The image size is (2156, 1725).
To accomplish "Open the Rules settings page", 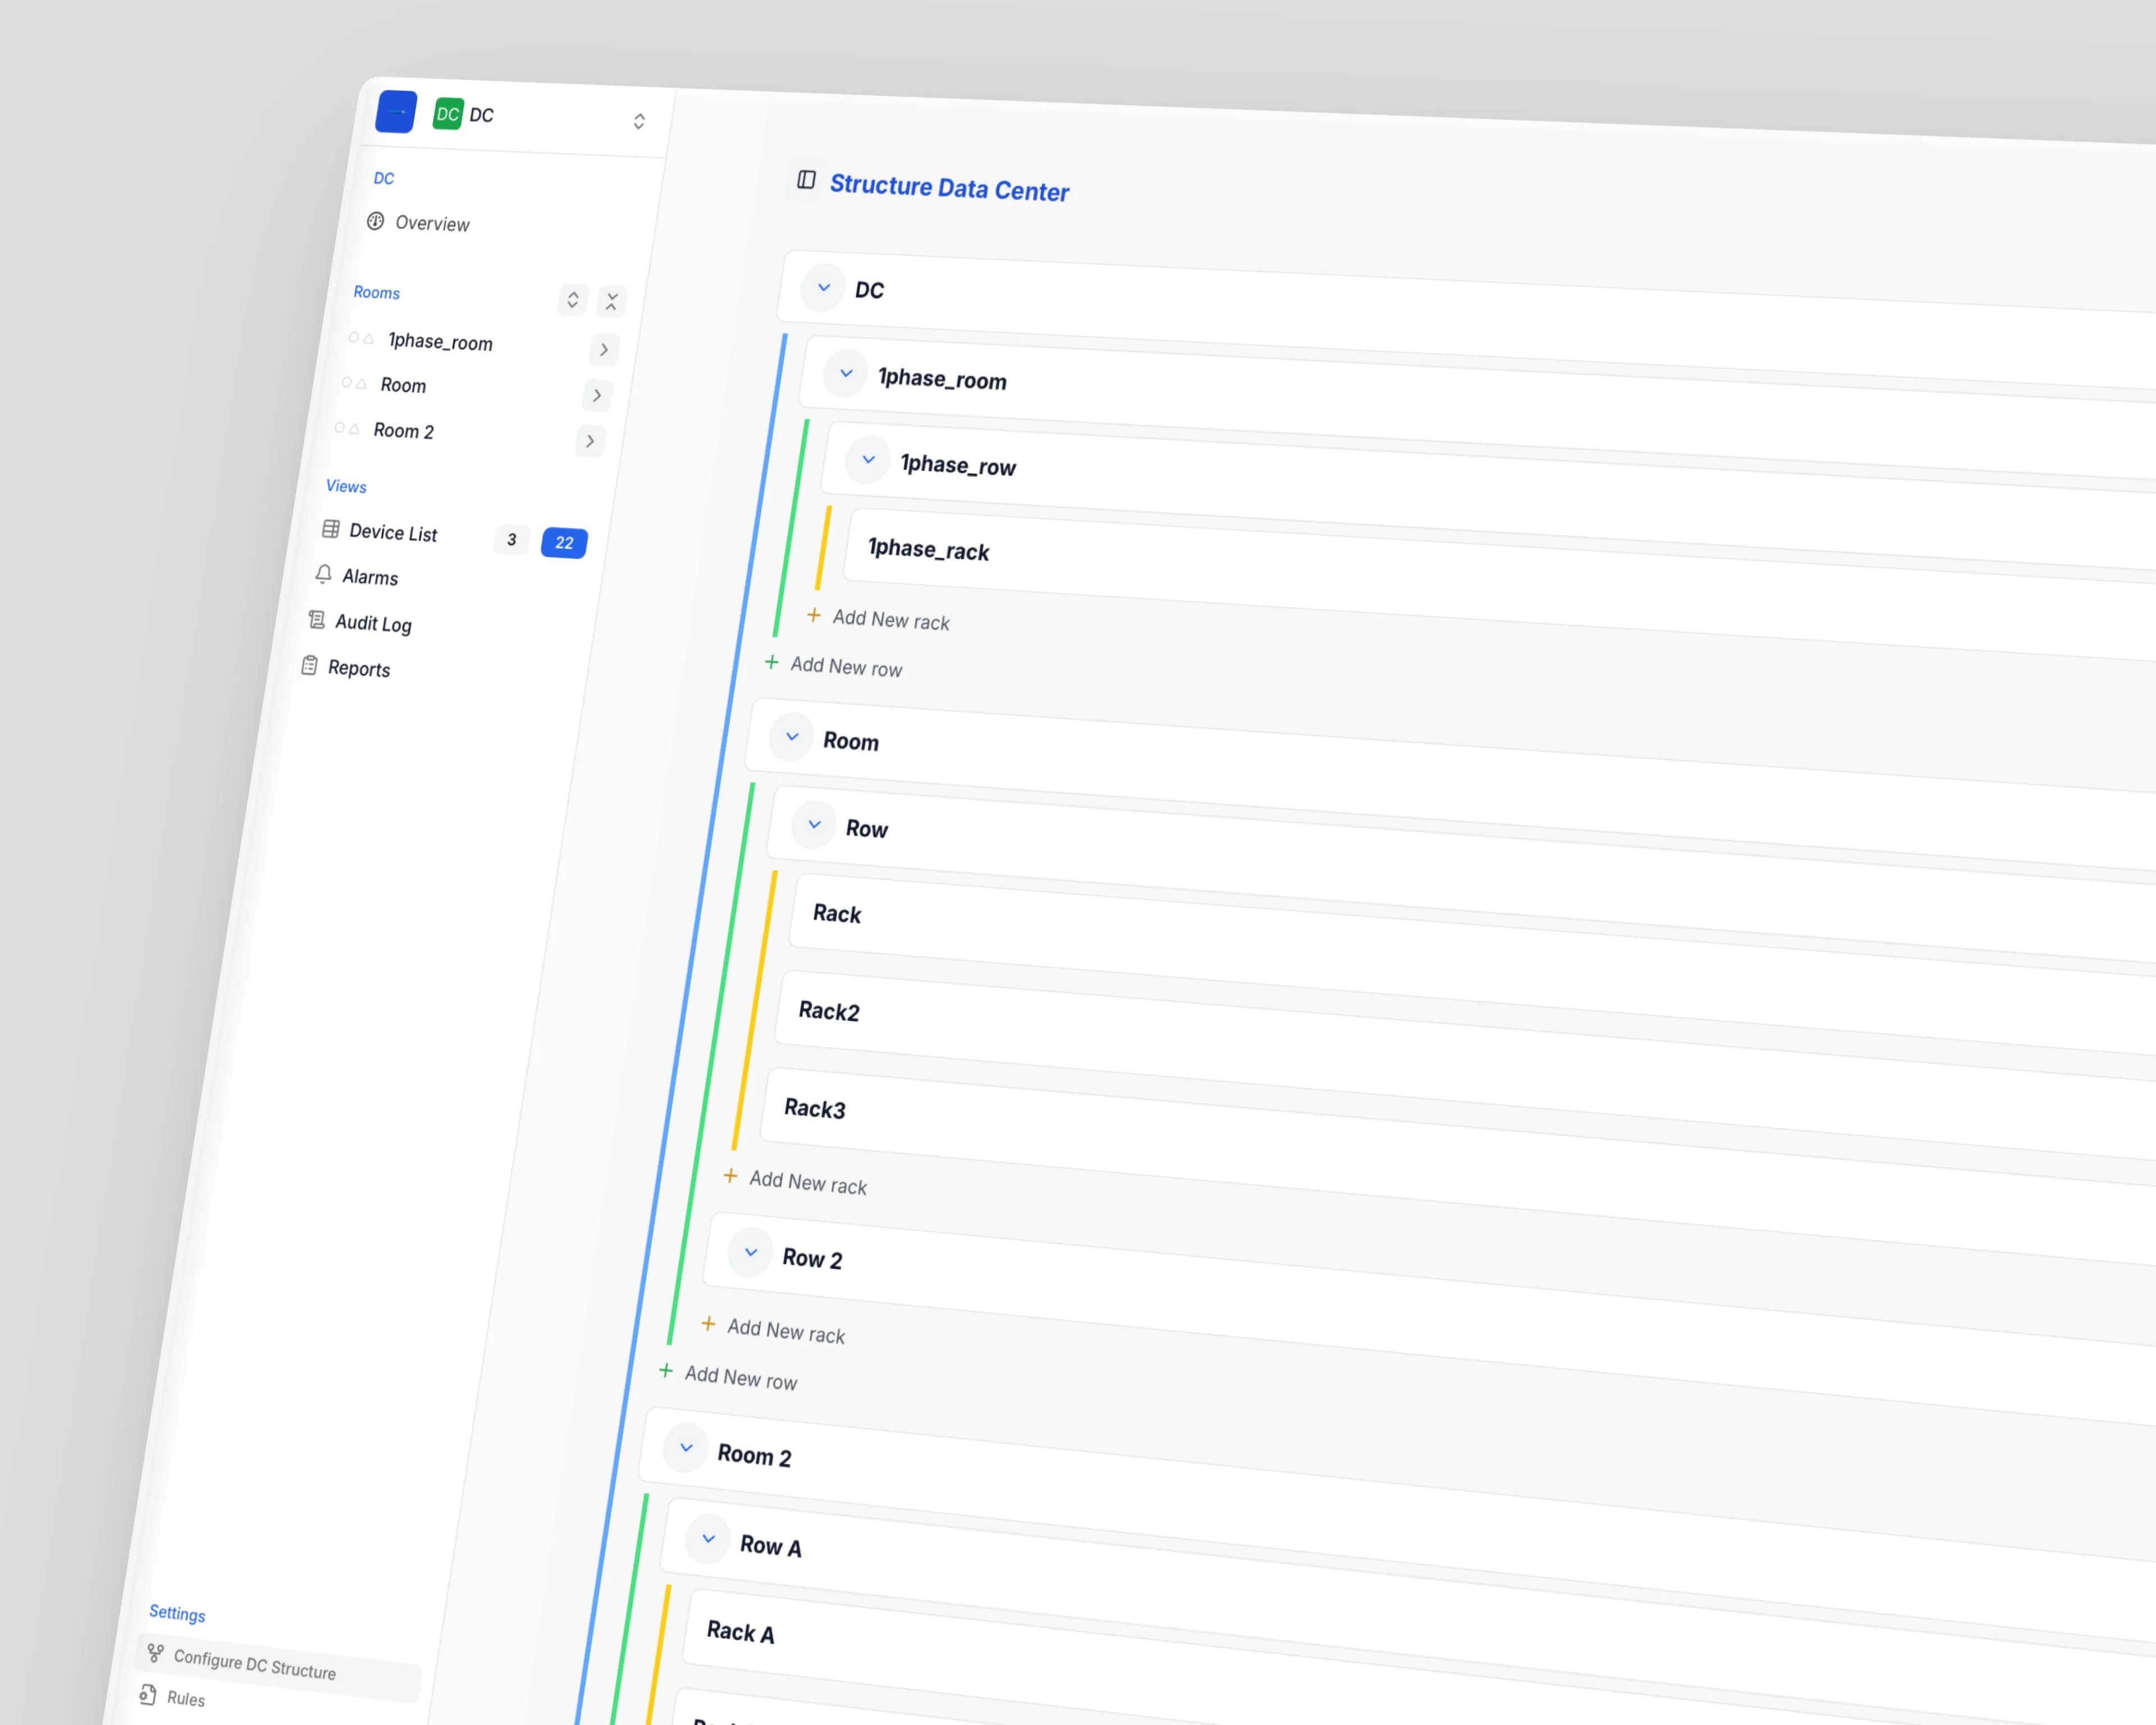I will point(186,1699).
